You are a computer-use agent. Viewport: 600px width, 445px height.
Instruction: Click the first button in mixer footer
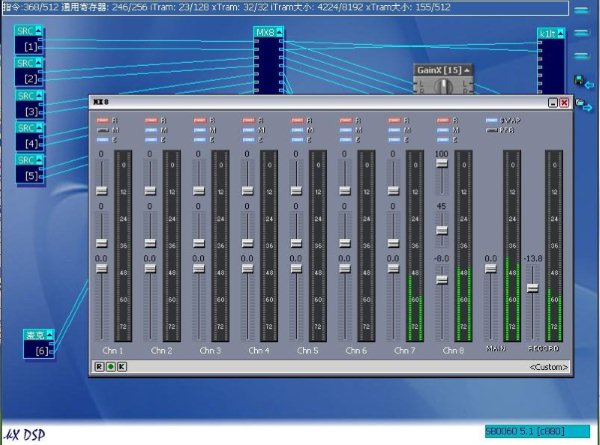pos(99,367)
